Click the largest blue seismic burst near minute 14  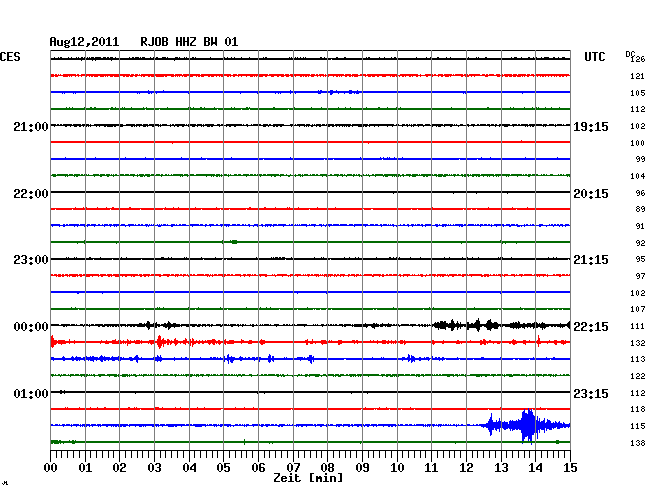(x=528, y=426)
